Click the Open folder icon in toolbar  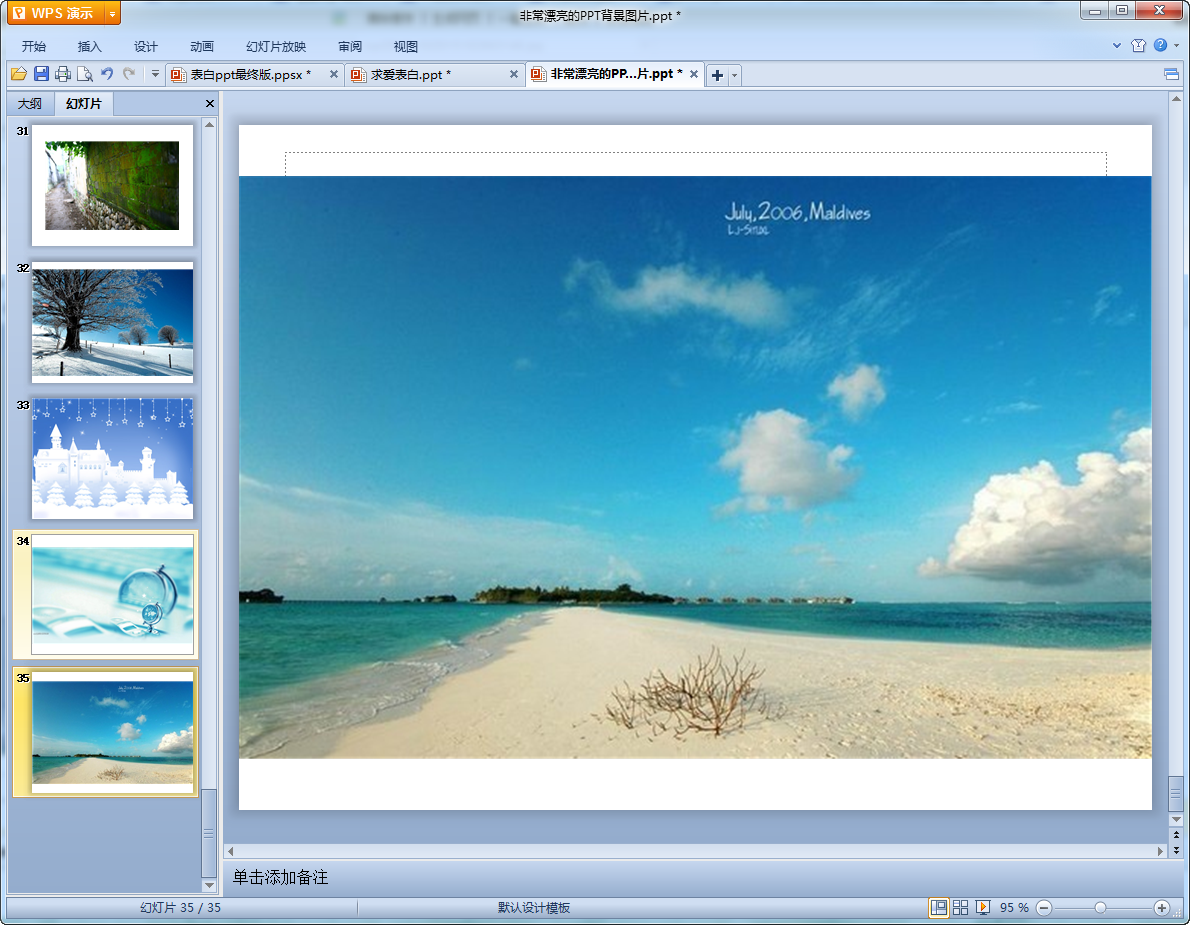pos(19,74)
